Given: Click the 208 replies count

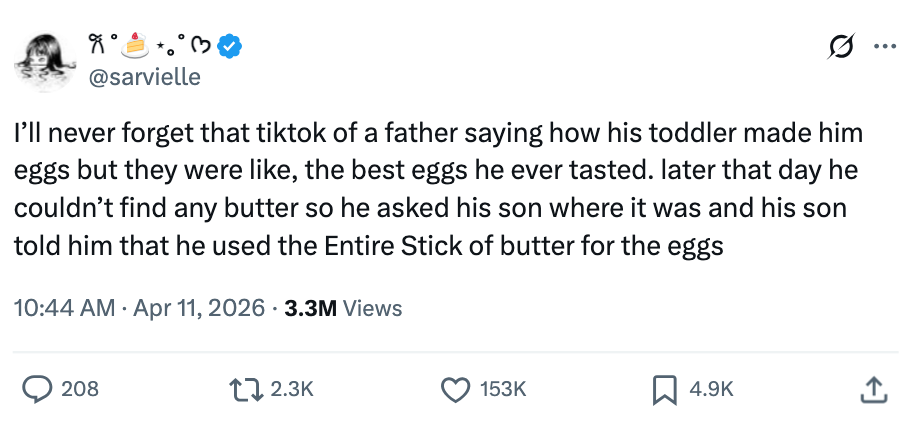Looking at the screenshot, I should tap(80, 388).
